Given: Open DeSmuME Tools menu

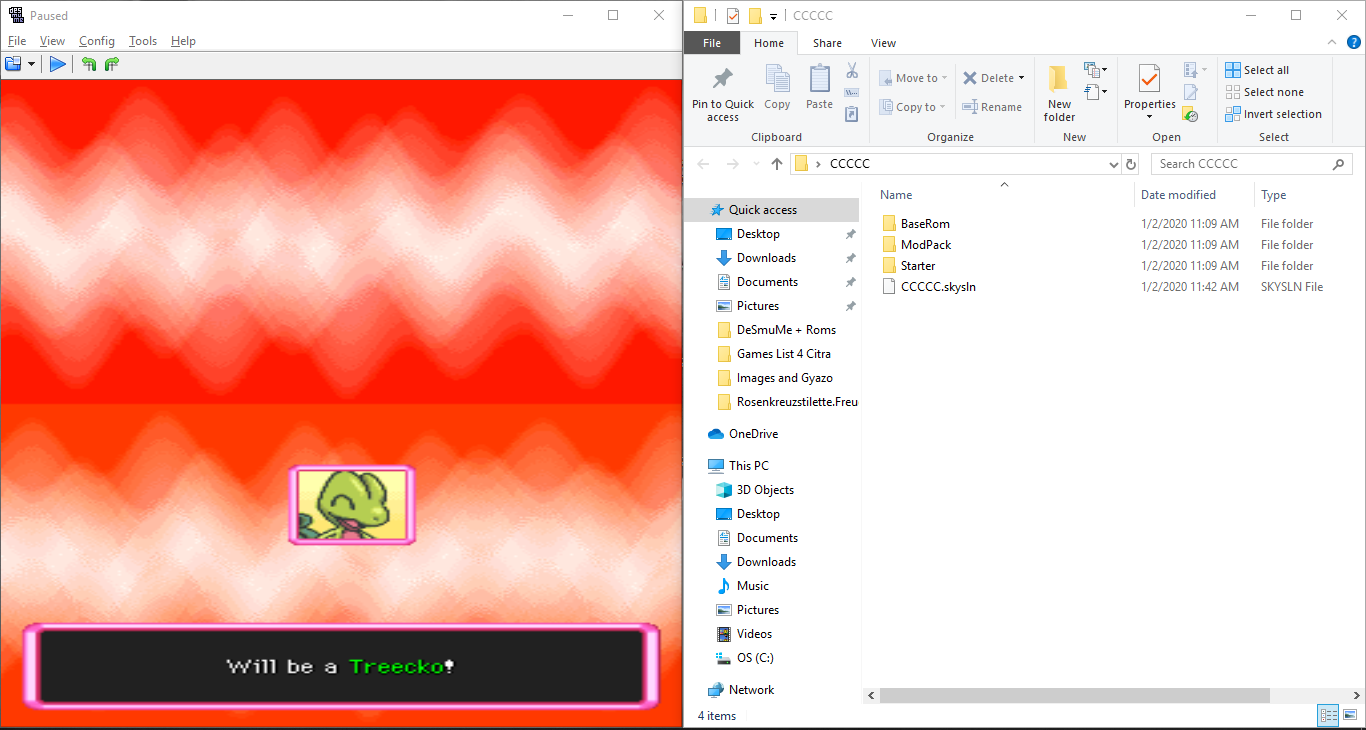Looking at the screenshot, I should (143, 41).
